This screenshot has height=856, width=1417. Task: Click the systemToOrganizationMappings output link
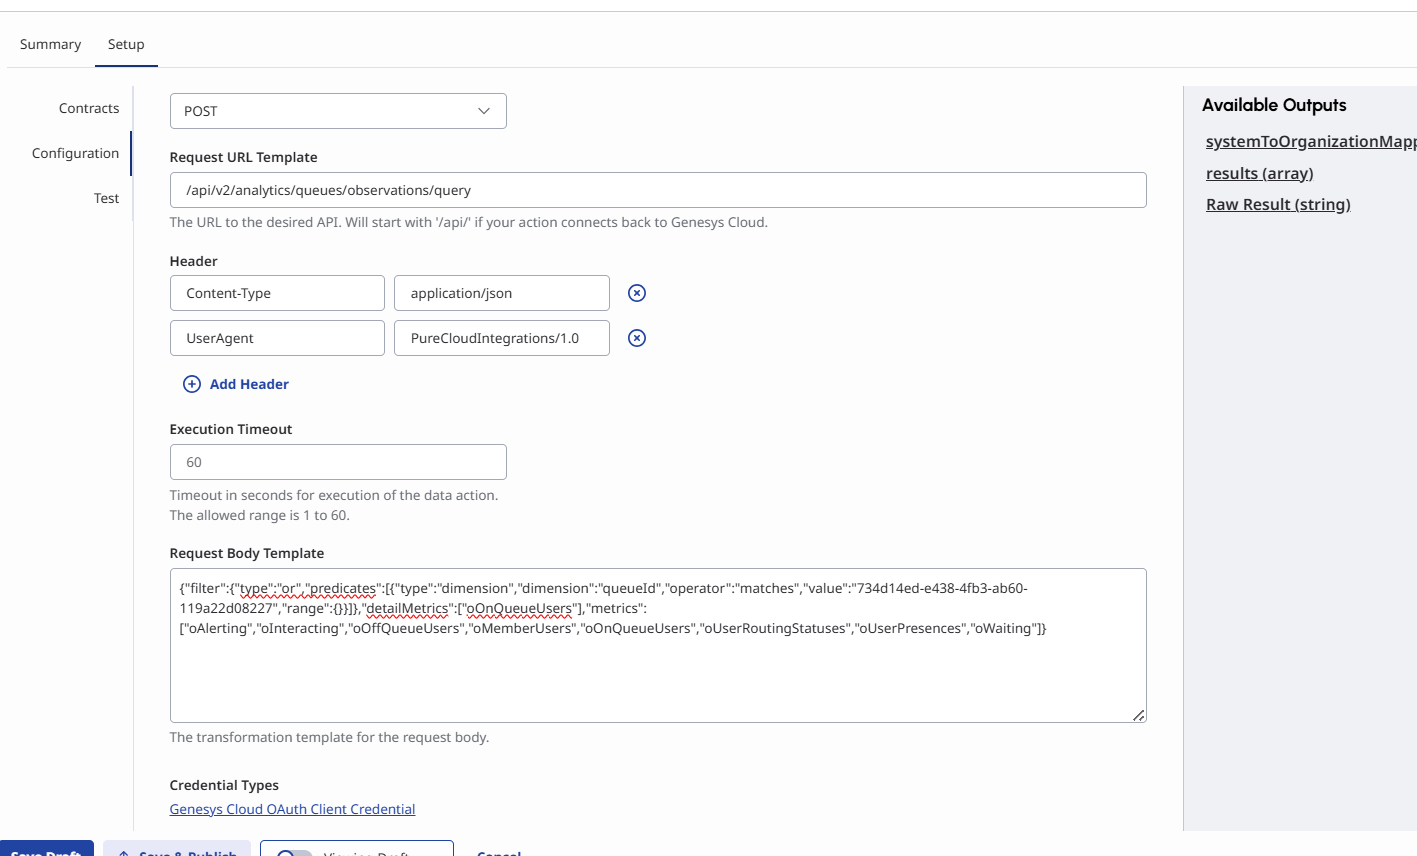coord(1310,141)
